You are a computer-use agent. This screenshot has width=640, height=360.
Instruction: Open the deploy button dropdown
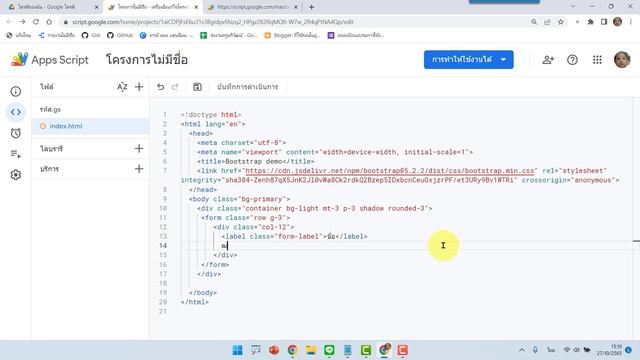click(x=504, y=60)
